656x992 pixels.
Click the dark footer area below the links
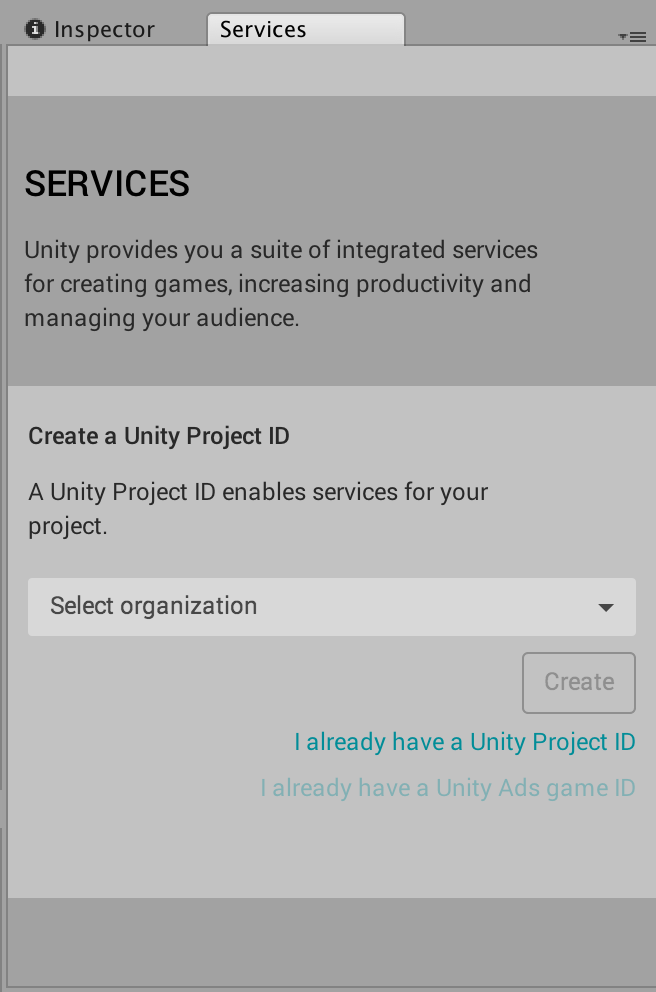point(328,940)
